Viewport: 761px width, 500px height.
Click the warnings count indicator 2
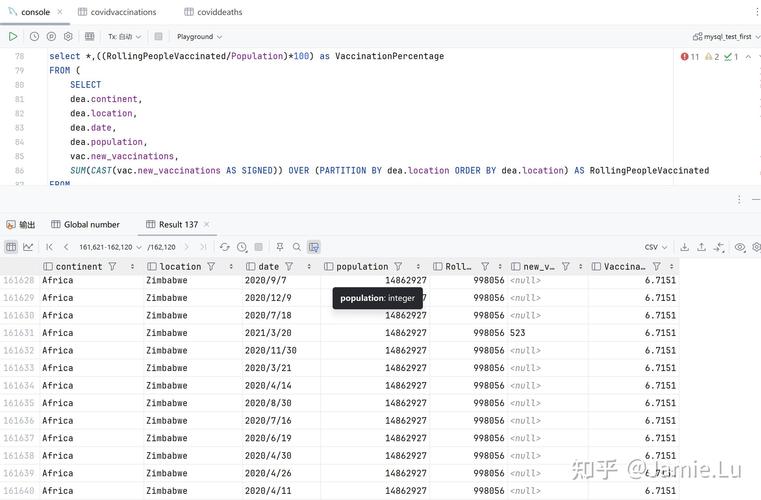pyautogui.click(x=712, y=57)
